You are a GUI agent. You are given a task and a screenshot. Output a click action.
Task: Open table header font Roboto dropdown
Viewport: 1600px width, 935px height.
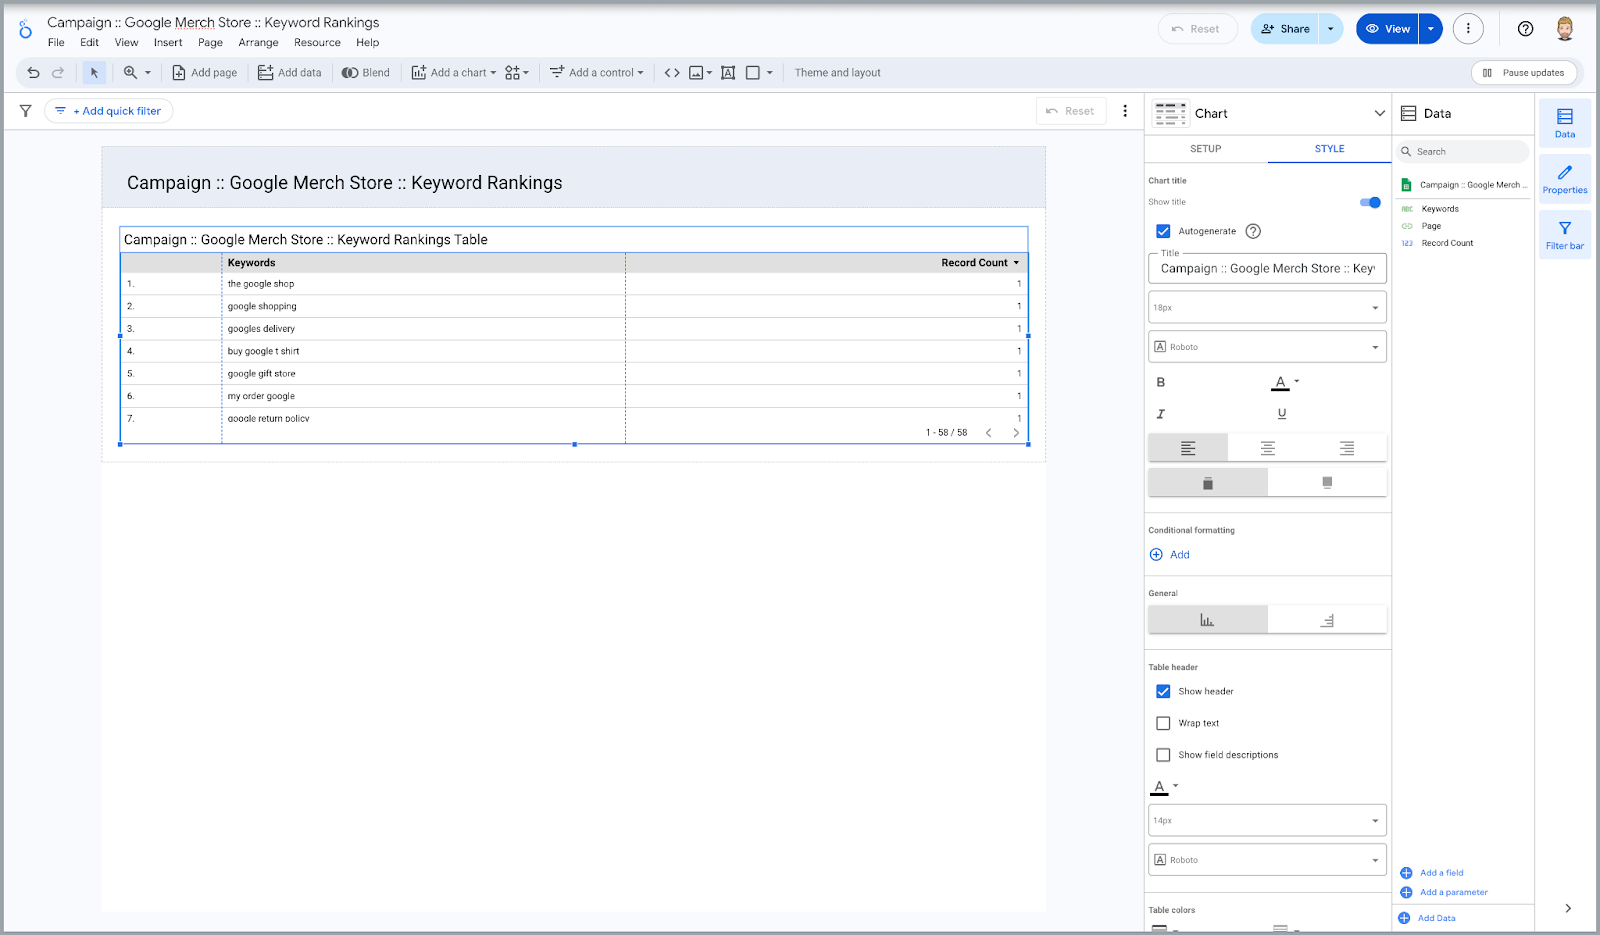point(1267,860)
